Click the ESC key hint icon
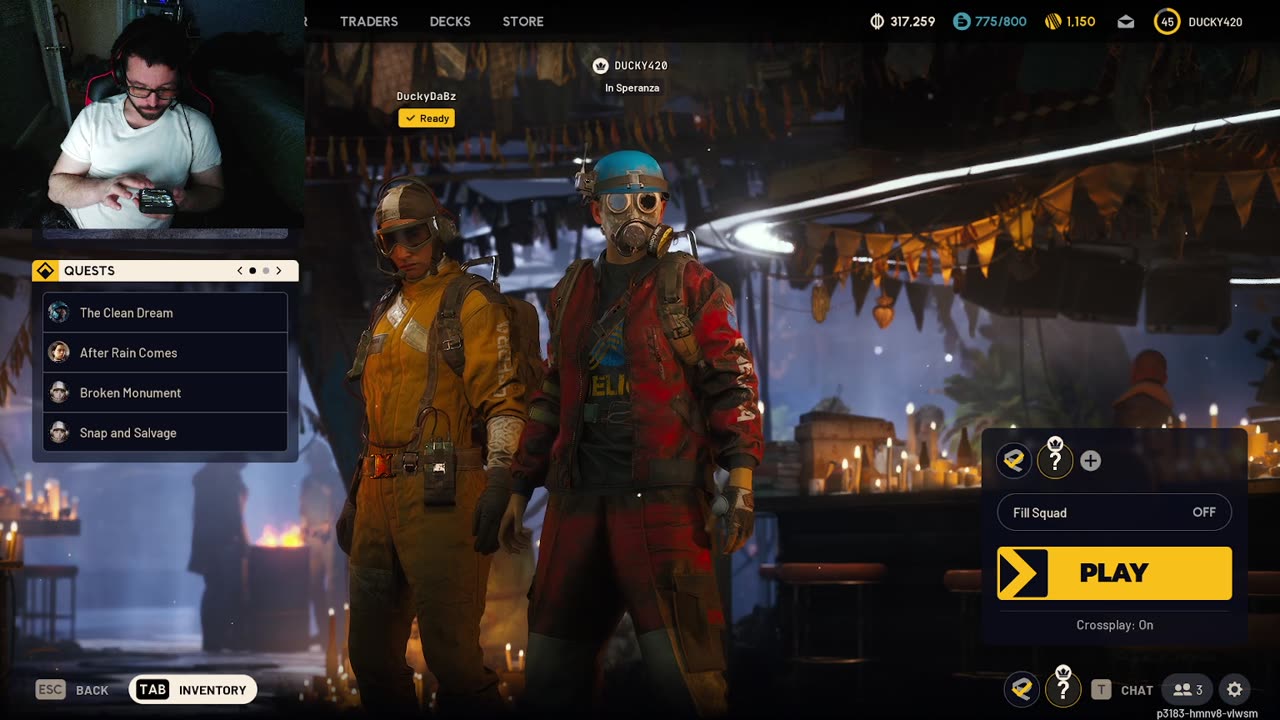The height and width of the screenshot is (720, 1280). (51, 690)
